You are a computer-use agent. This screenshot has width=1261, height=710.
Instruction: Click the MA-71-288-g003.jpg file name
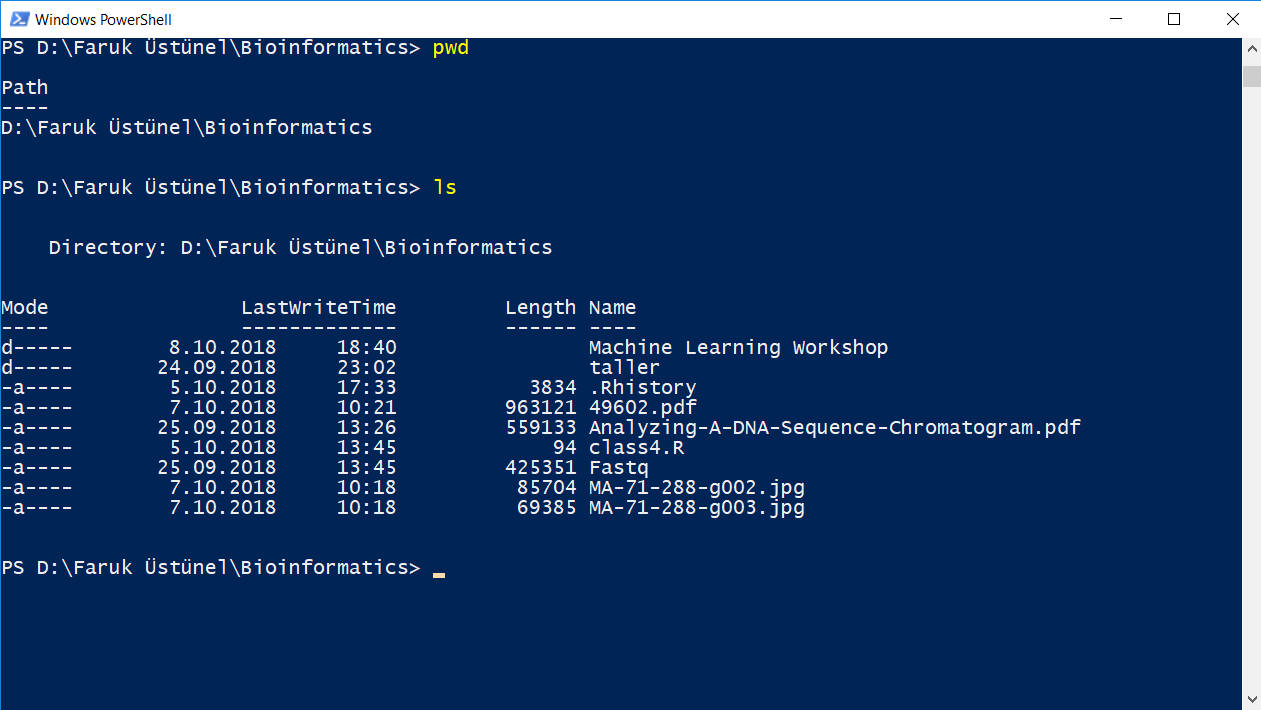[696, 508]
